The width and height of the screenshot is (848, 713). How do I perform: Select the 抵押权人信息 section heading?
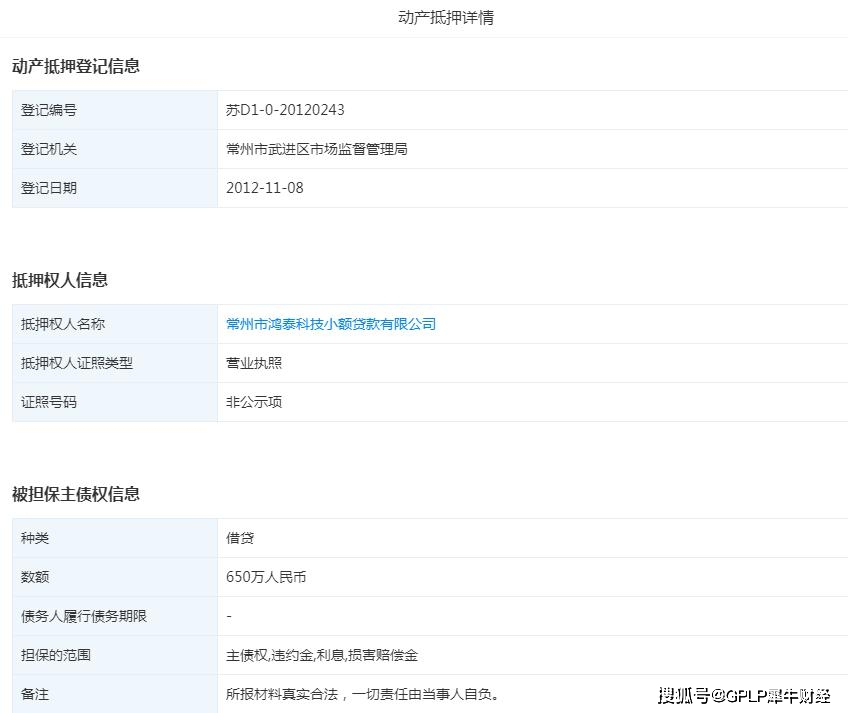(x=60, y=280)
